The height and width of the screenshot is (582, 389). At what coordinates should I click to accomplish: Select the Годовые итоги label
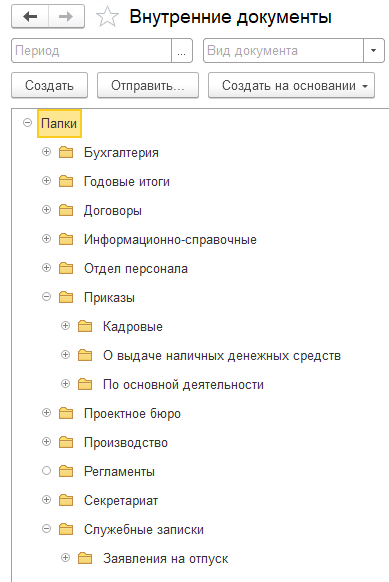point(127,182)
